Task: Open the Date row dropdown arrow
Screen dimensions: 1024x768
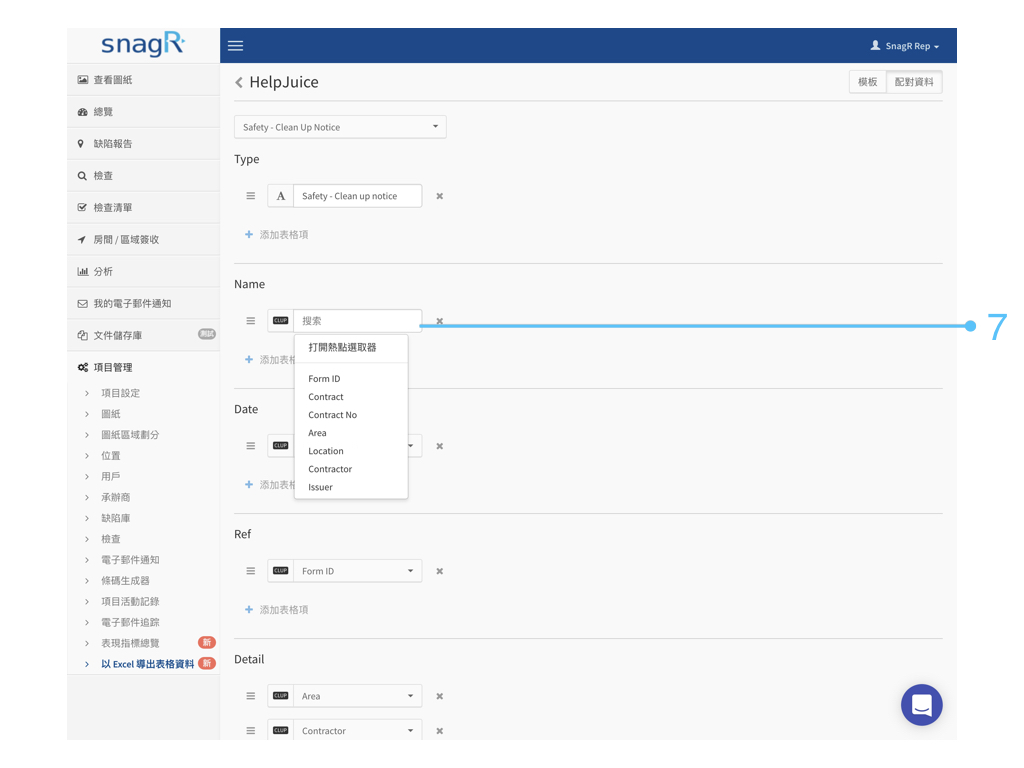Action: (411, 446)
